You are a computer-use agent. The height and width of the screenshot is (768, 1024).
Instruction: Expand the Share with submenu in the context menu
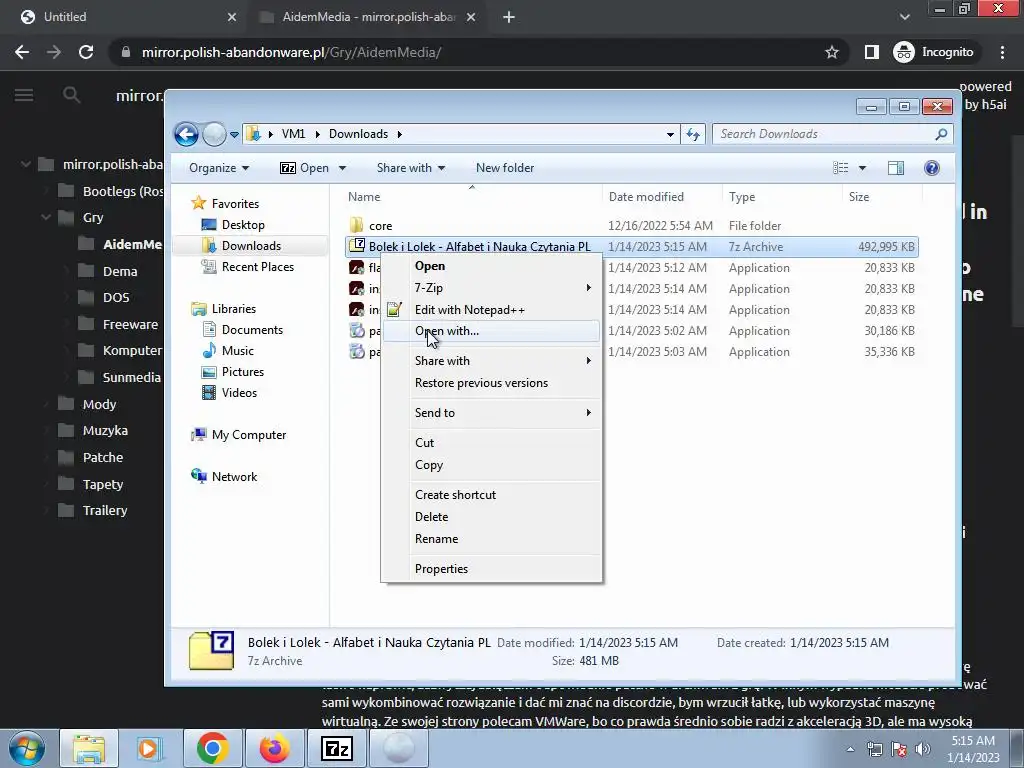(x=490, y=361)
